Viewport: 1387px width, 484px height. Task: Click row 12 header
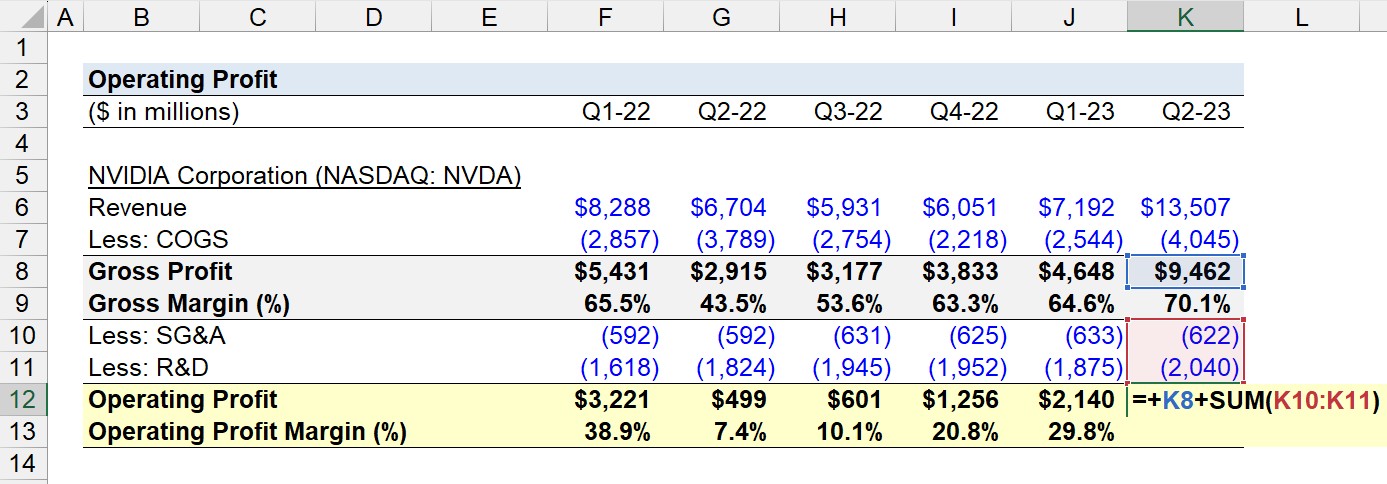(x=24, y=400)
